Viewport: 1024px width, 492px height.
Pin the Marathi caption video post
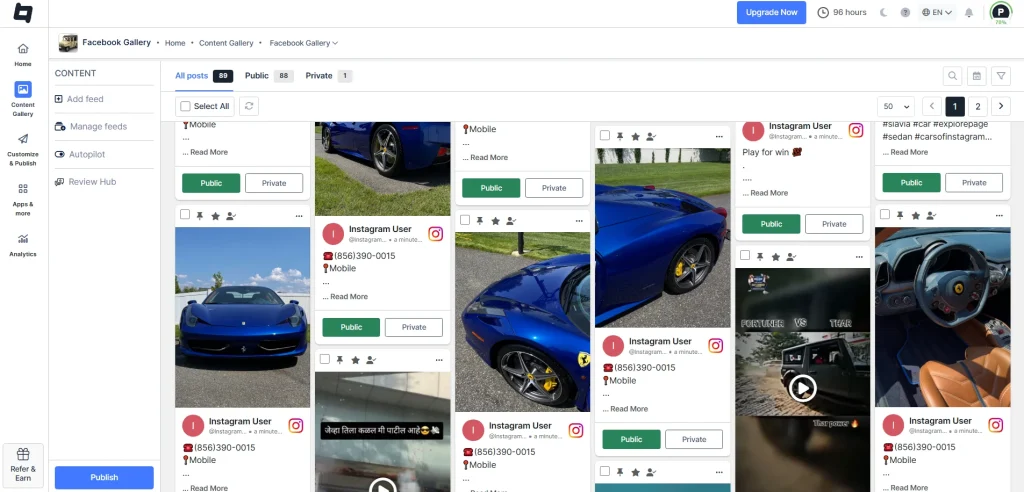click(x=340, y=360)
